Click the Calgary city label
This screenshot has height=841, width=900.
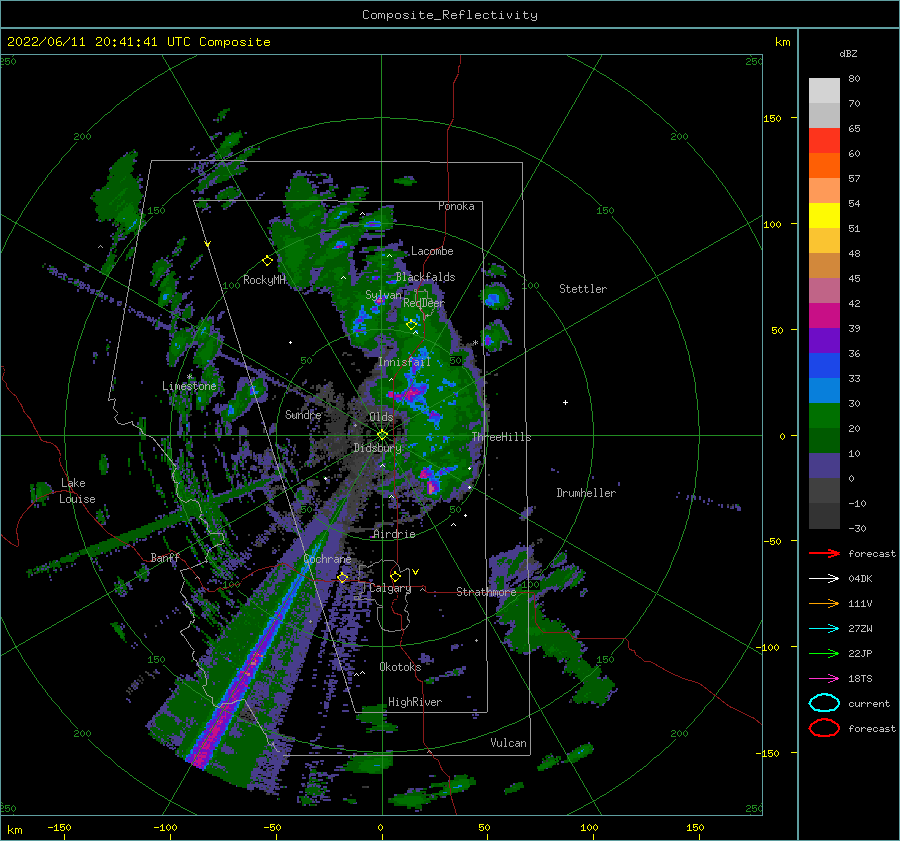[390, 588]
